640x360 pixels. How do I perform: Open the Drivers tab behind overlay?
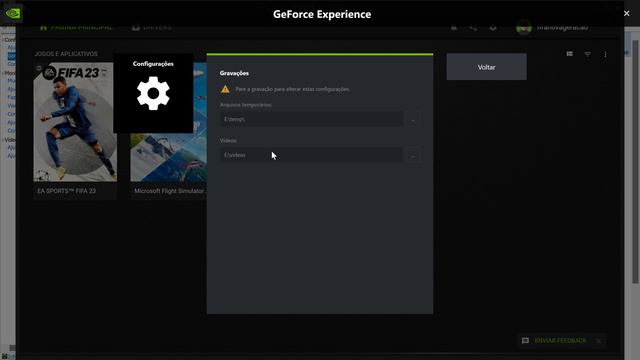152,27
